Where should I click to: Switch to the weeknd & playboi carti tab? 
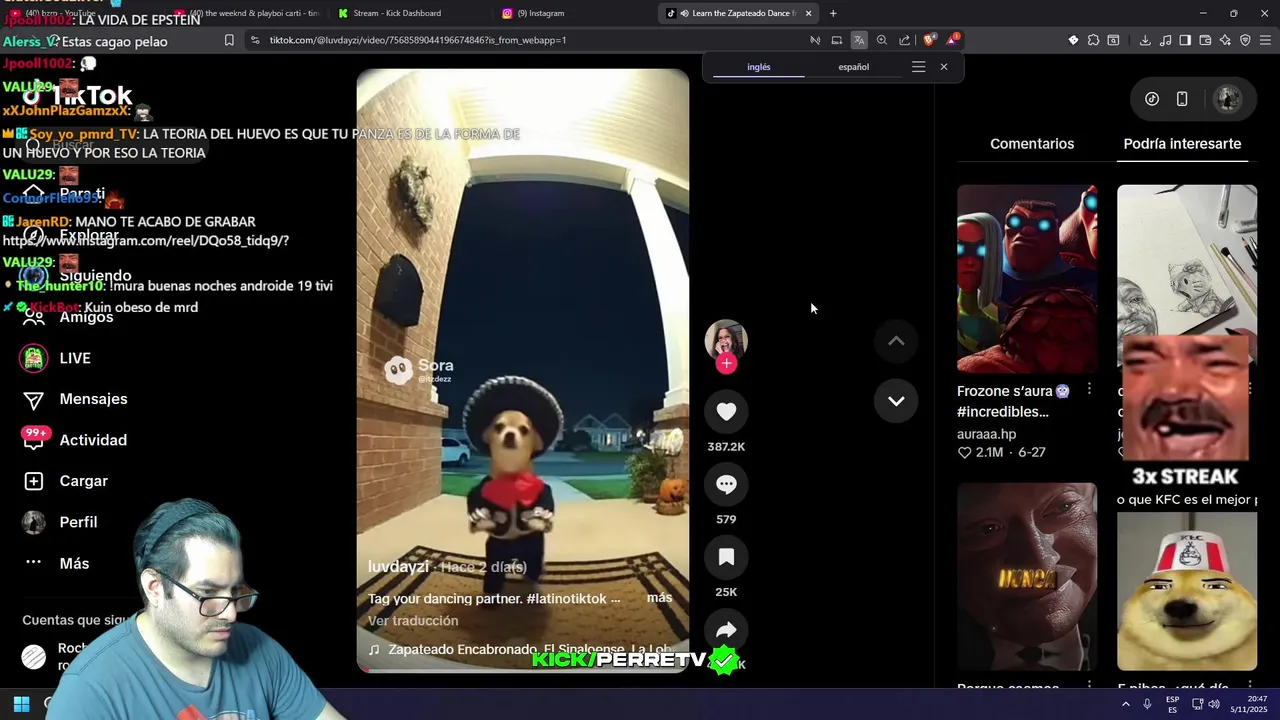pos(248,13)
